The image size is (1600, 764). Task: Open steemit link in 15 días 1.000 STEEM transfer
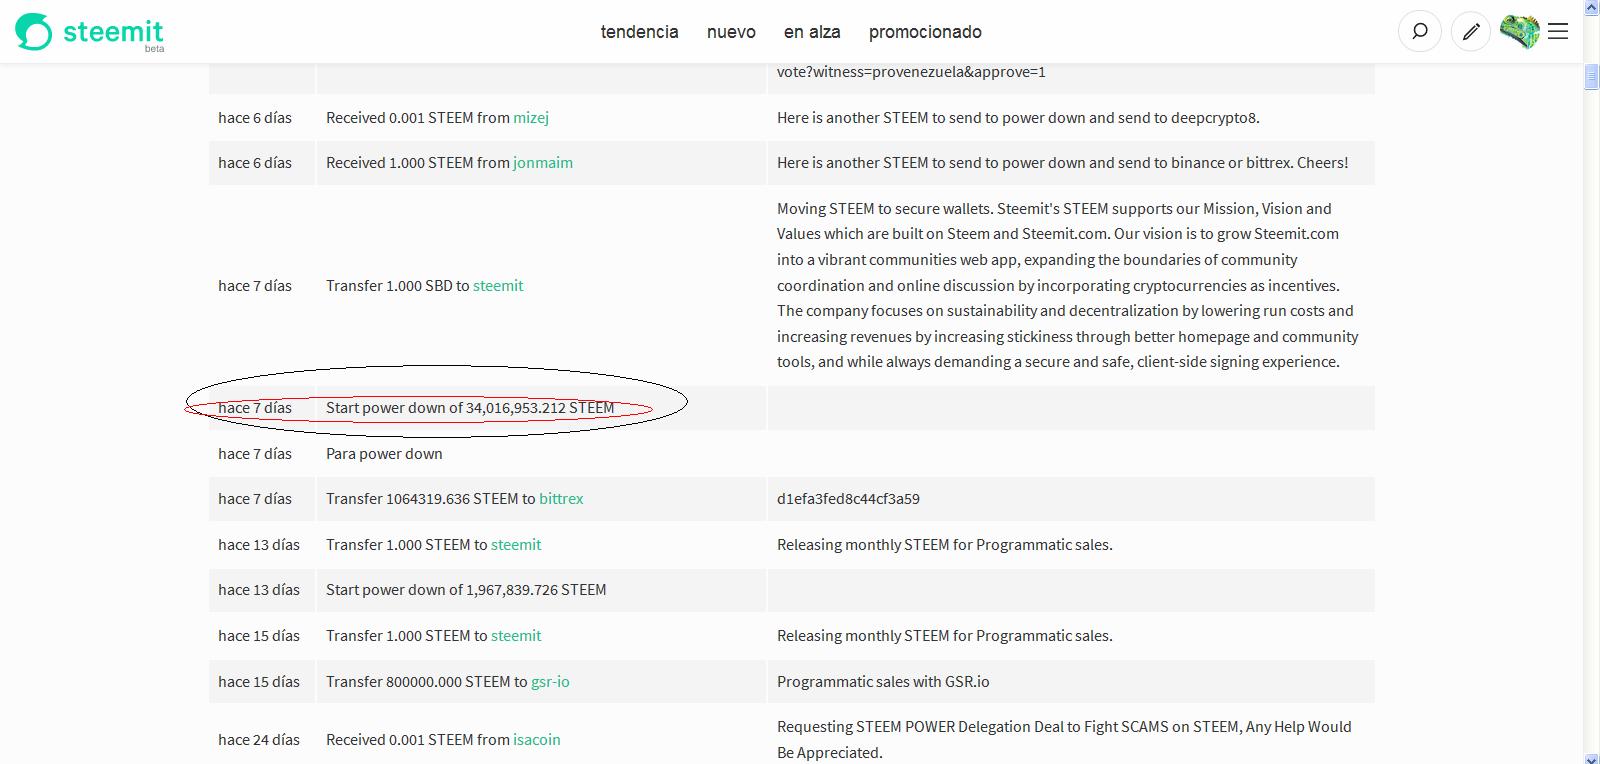point(516,636)
